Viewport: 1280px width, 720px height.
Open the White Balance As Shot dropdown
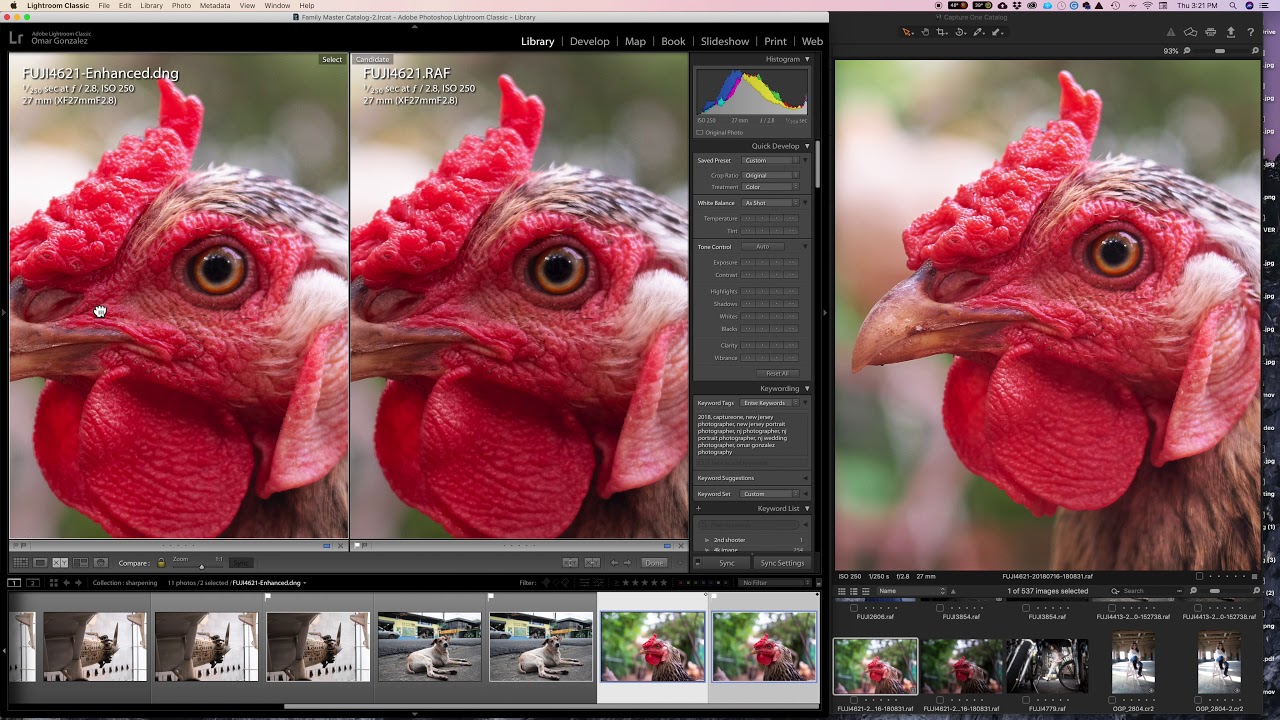(770, 203)
